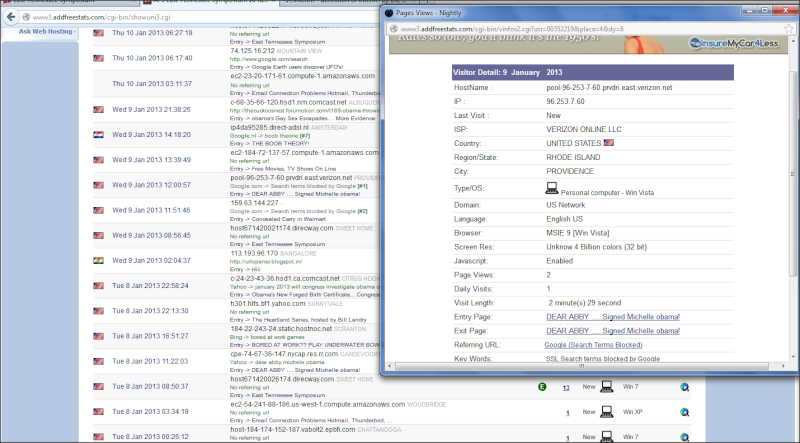Viewport: 800px width, 443px height.
Task: Click the US flag for Wed 9 Jan 11:51:46
Action: 98,210
